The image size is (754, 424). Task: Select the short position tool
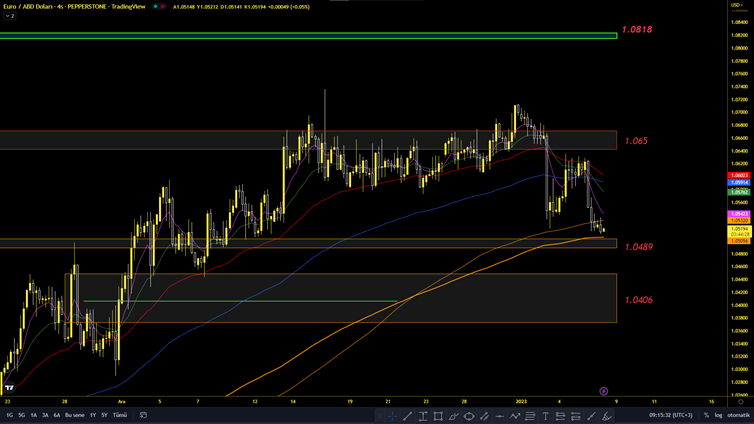[576, 416]
